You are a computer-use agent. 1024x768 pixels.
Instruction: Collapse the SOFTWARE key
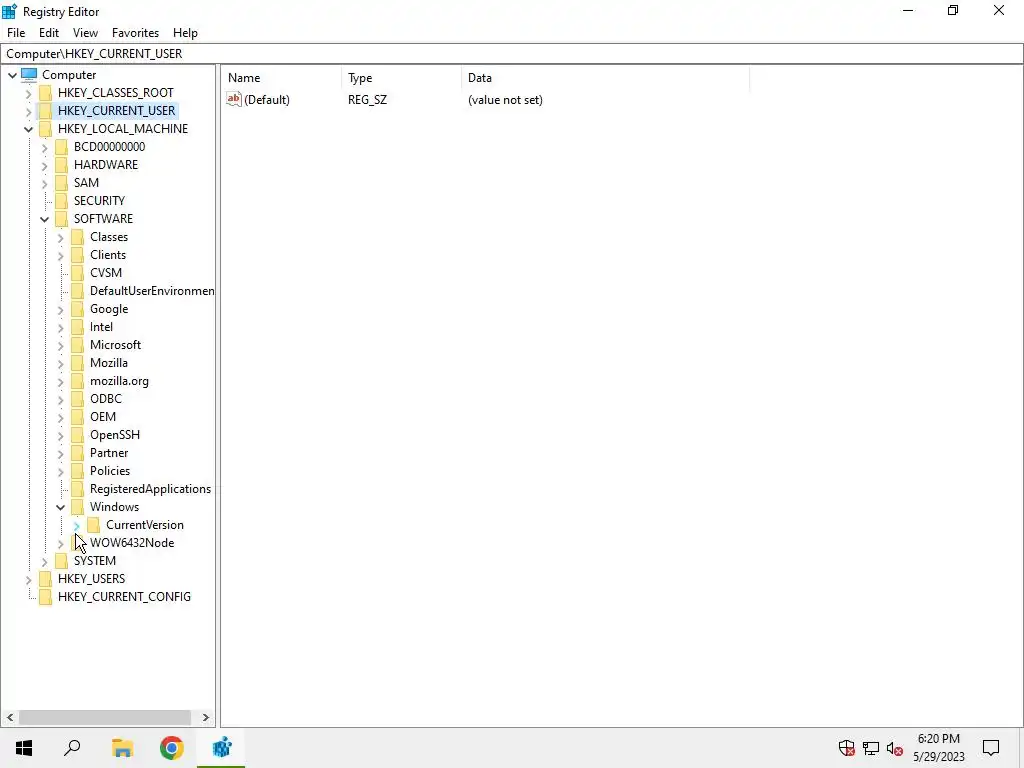pyautogui.click(x=44, y=219)
